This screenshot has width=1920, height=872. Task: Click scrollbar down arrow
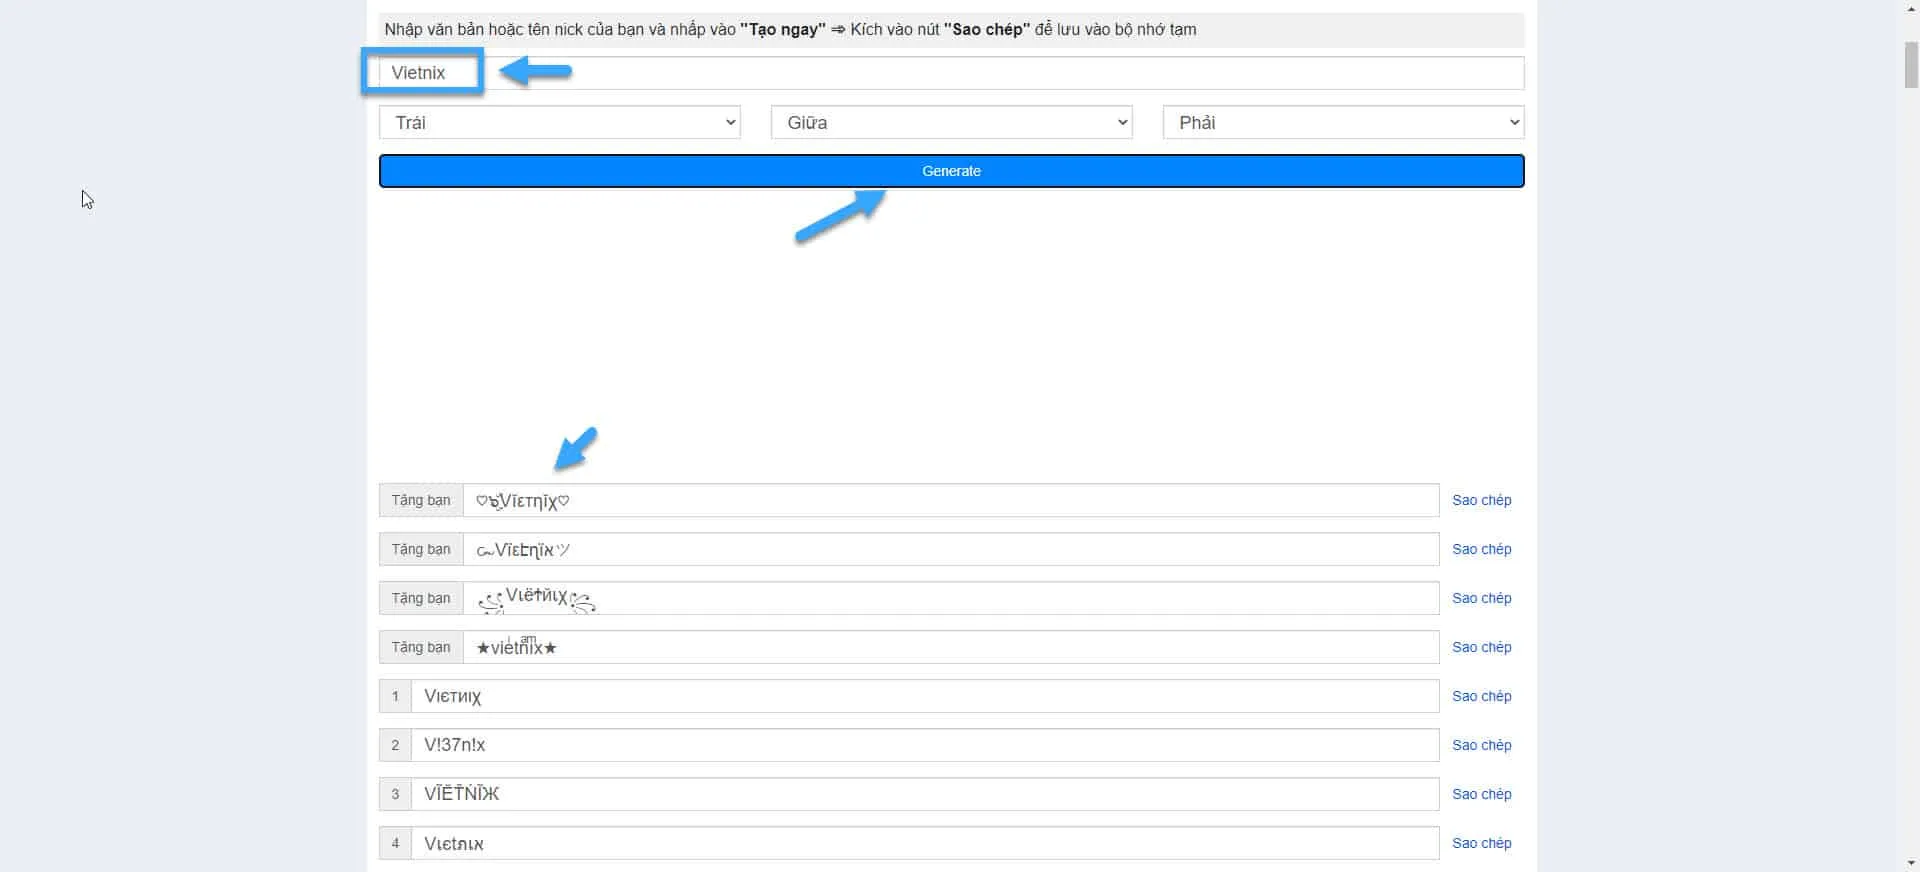tap(1911, 863)
